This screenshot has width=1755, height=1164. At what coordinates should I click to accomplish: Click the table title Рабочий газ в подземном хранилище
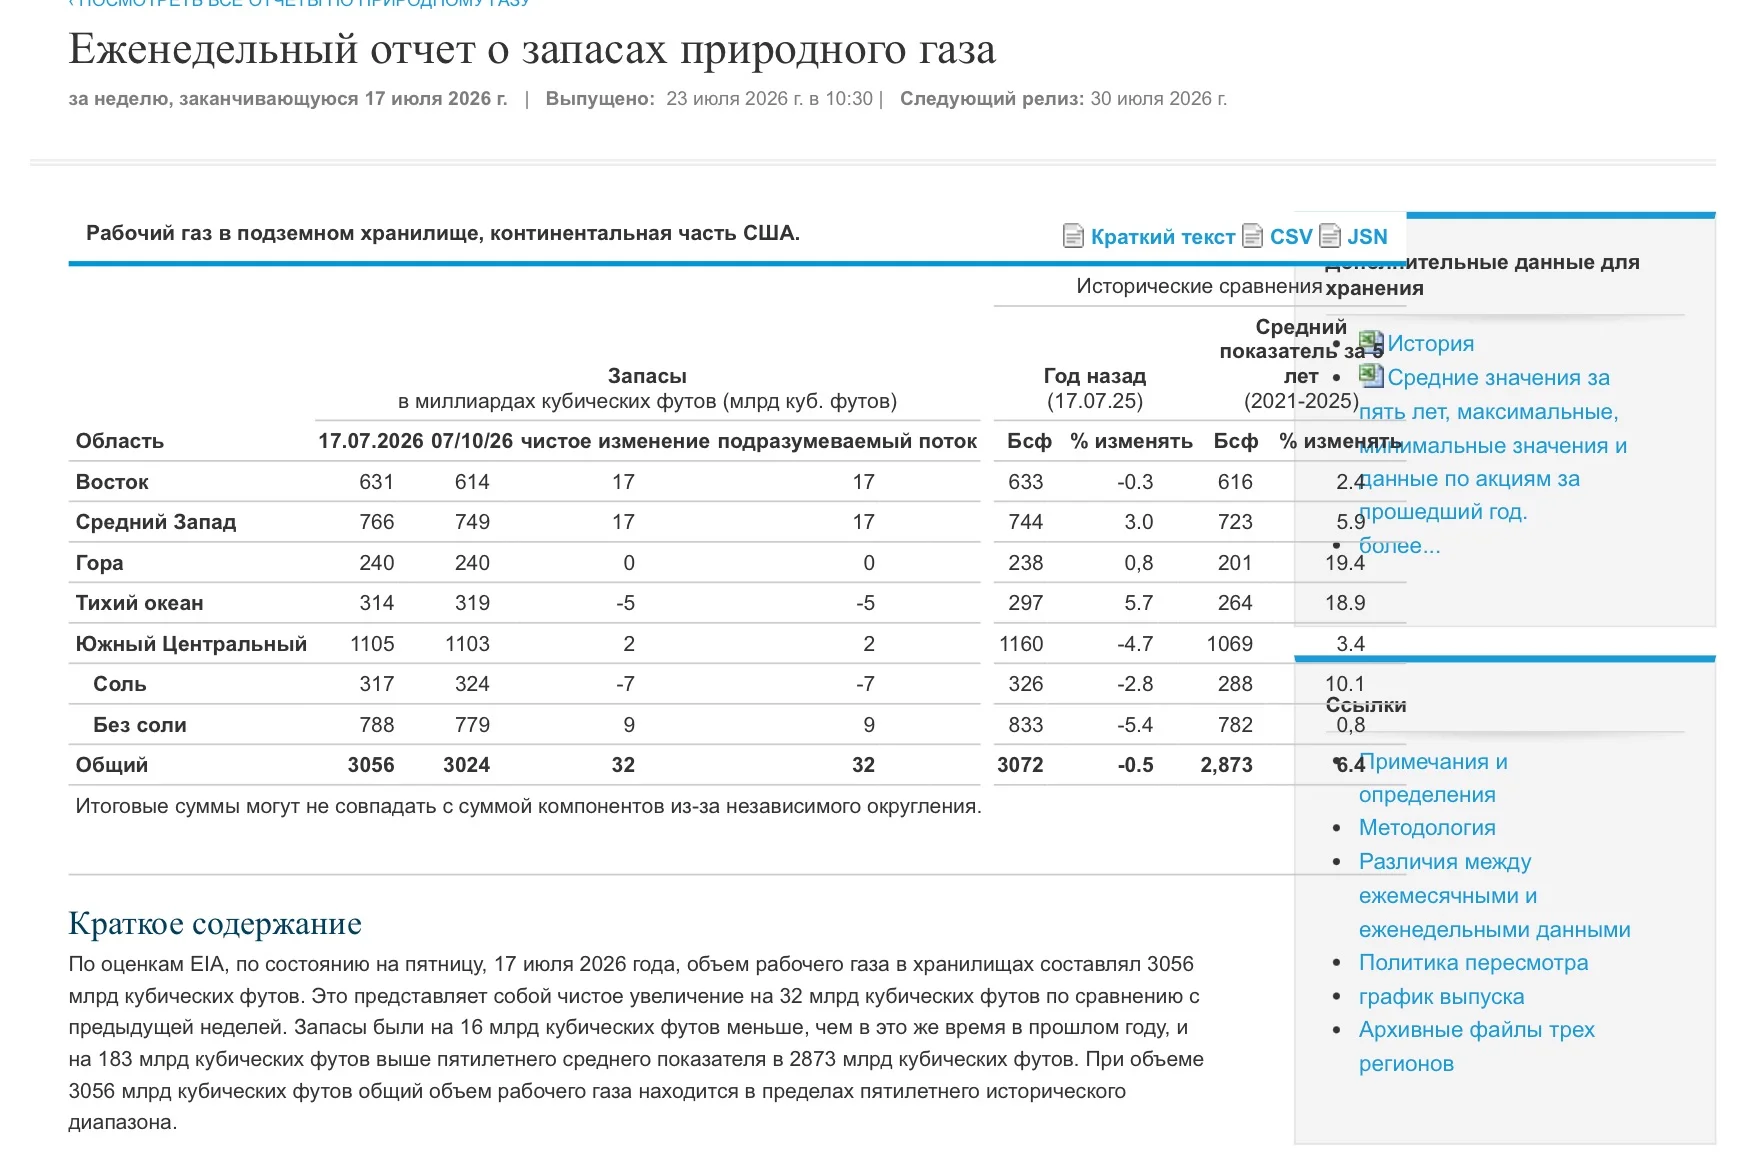(443, 233)
